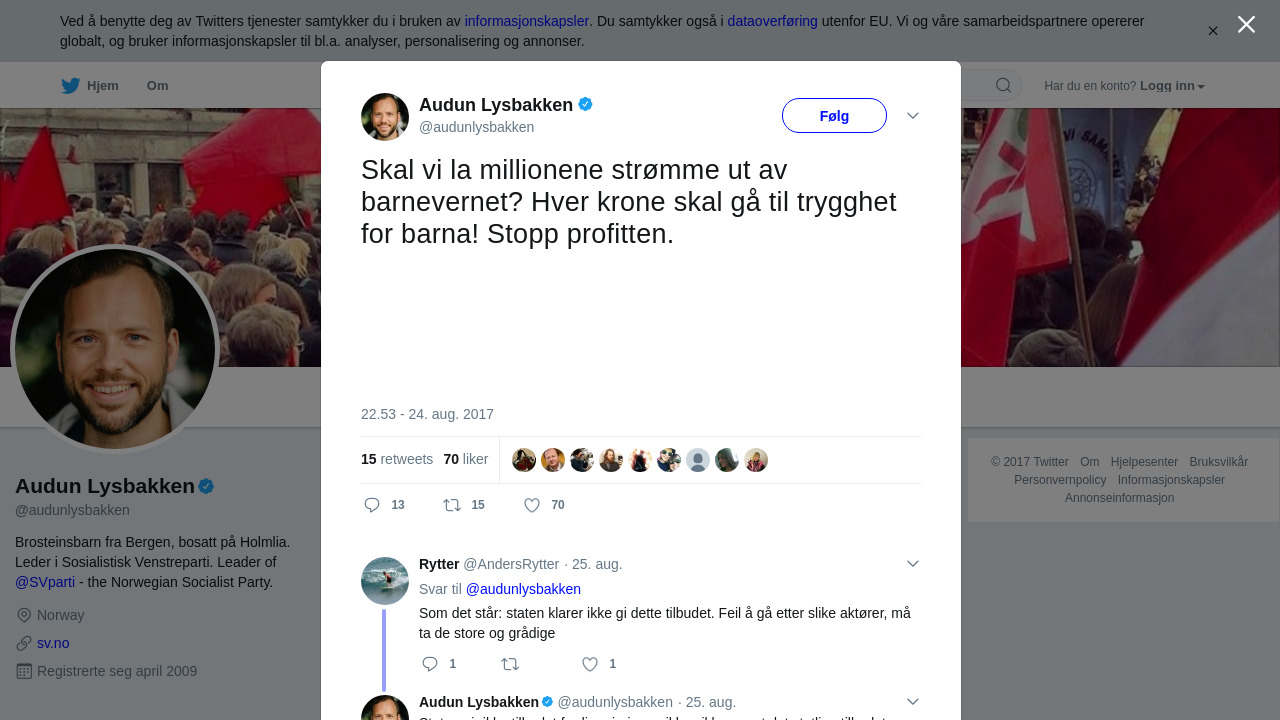Open the sv.no profile link
Image resolution: width=1280 pixels, height=720 pixels.
coord(53,643)
